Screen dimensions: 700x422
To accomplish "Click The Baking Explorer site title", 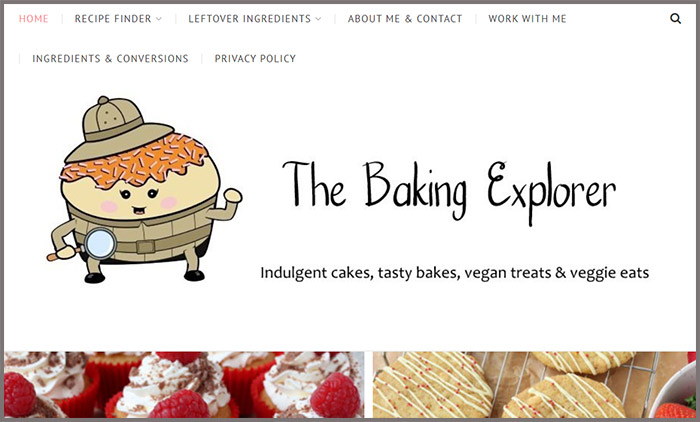I will 449,191.
